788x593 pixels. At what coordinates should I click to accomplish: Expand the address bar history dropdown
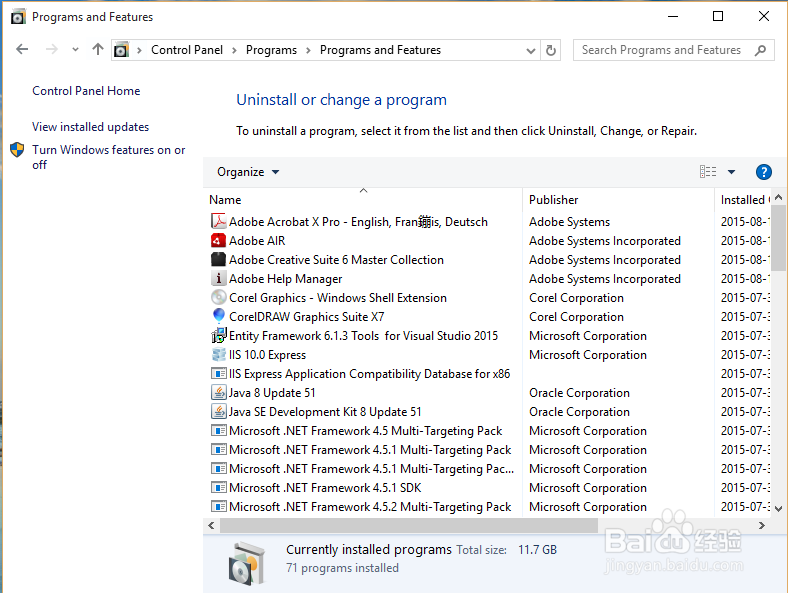click(x=530, y=50)
